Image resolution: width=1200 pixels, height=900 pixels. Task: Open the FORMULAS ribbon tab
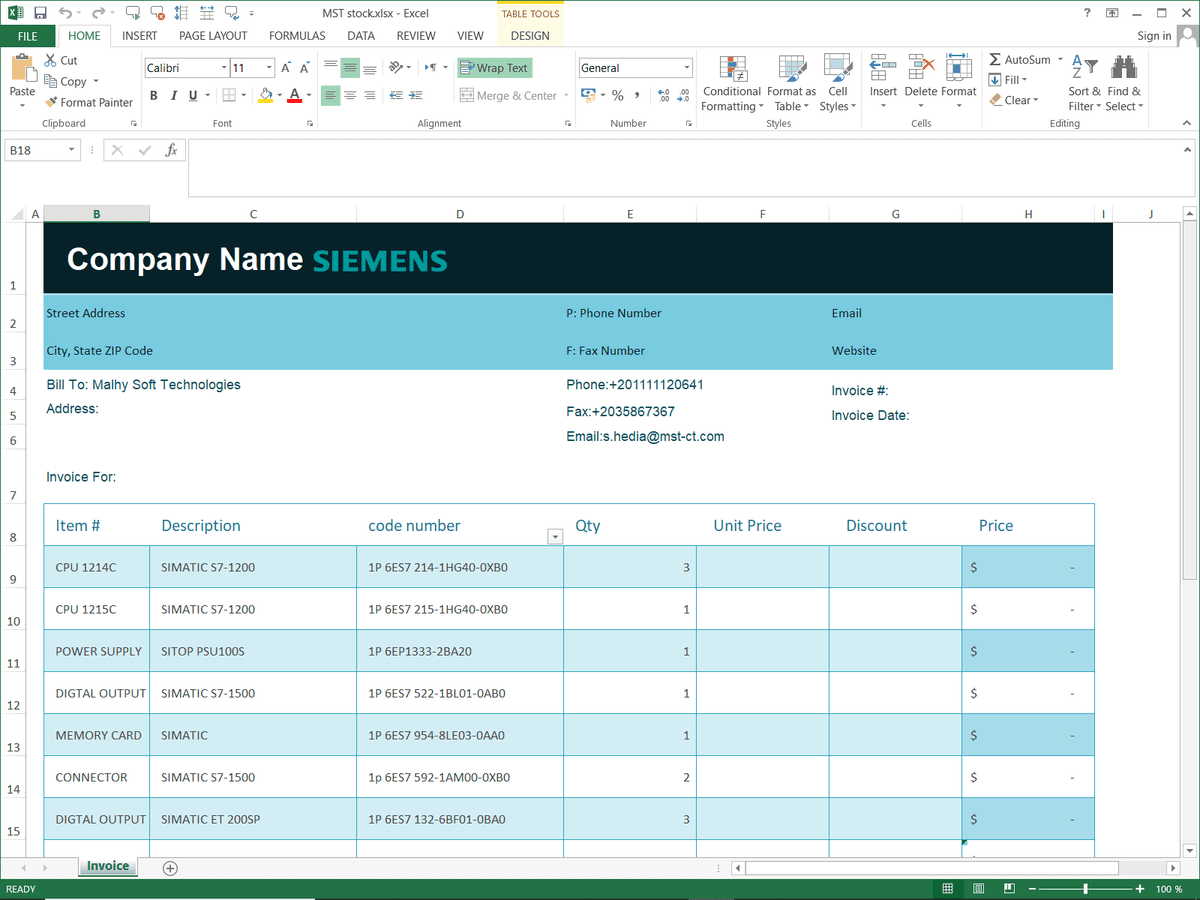(x=297, y=36)
